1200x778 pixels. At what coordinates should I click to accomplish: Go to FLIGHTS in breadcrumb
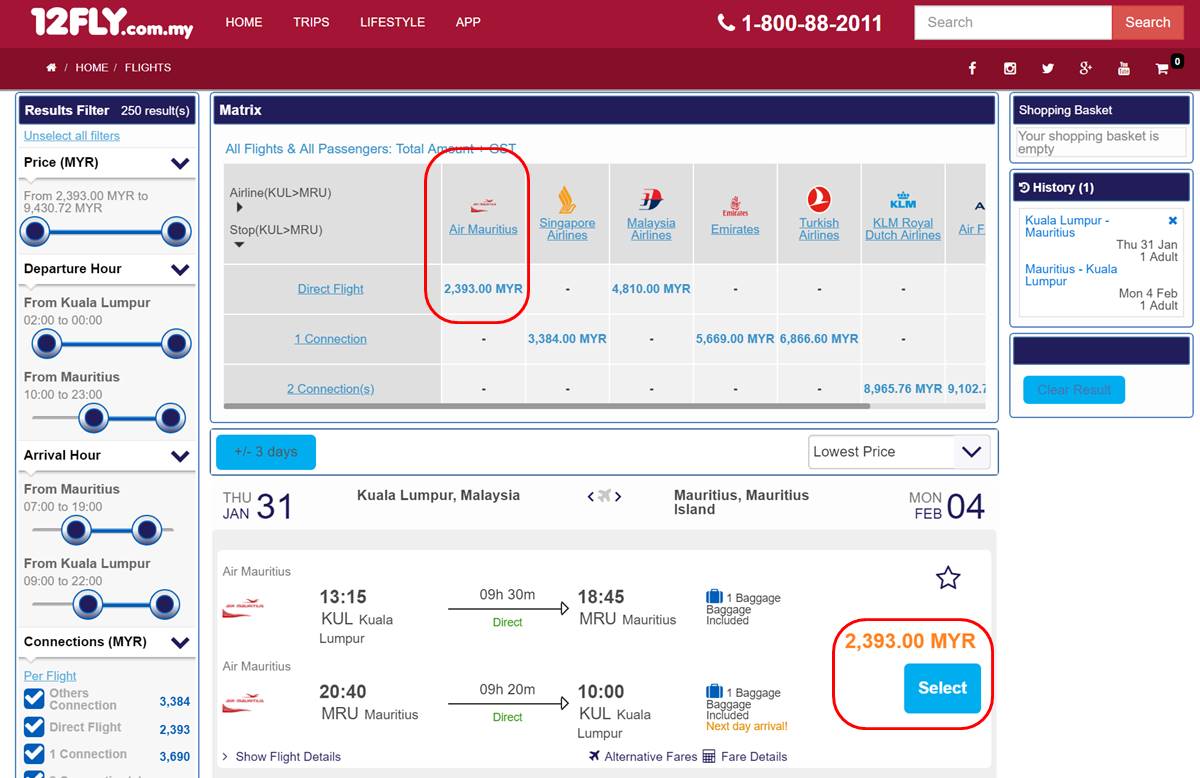click(148, 68)
